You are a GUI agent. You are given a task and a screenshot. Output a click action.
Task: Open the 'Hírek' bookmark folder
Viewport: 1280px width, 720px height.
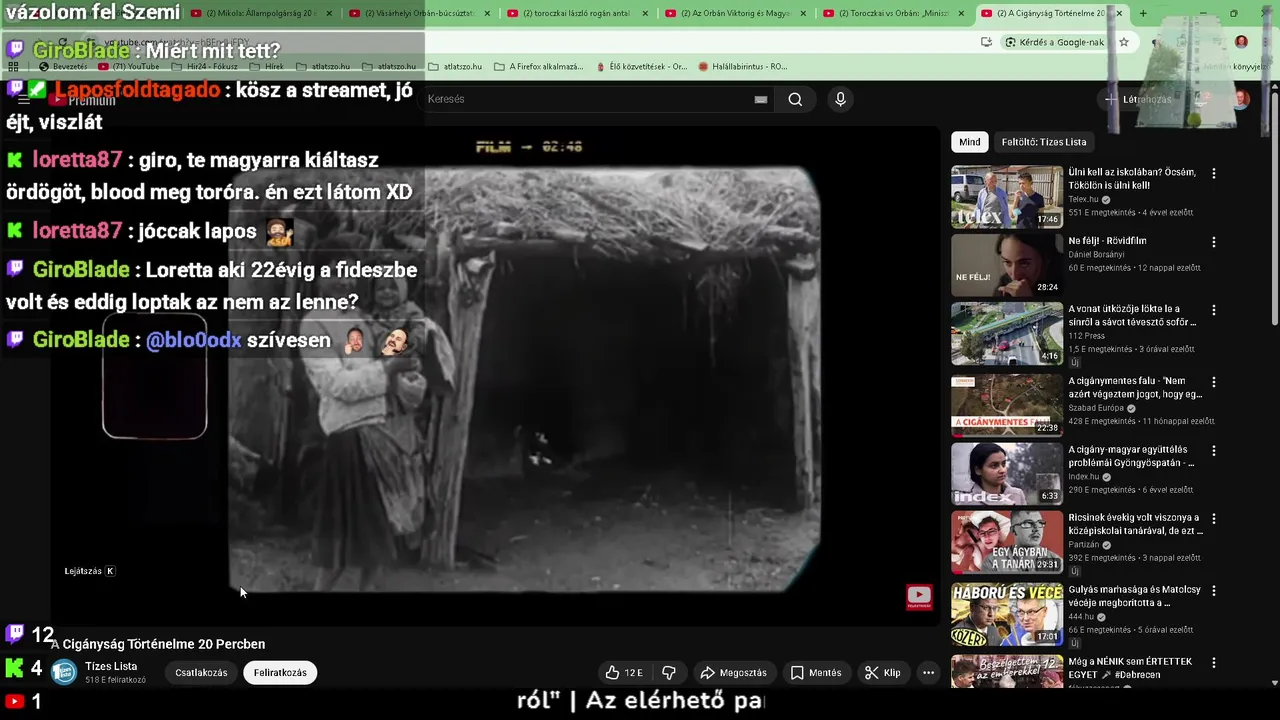tap(266, 66)
